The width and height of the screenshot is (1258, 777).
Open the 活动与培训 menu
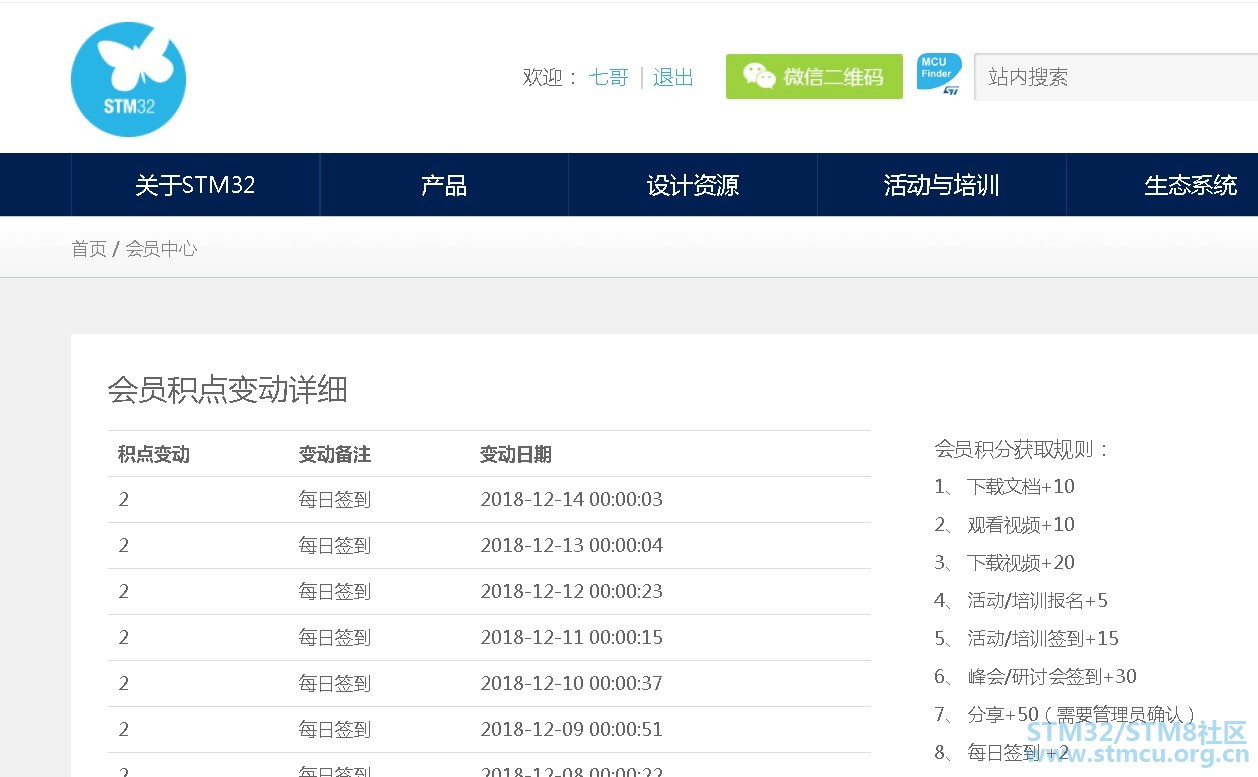[942, 185]
